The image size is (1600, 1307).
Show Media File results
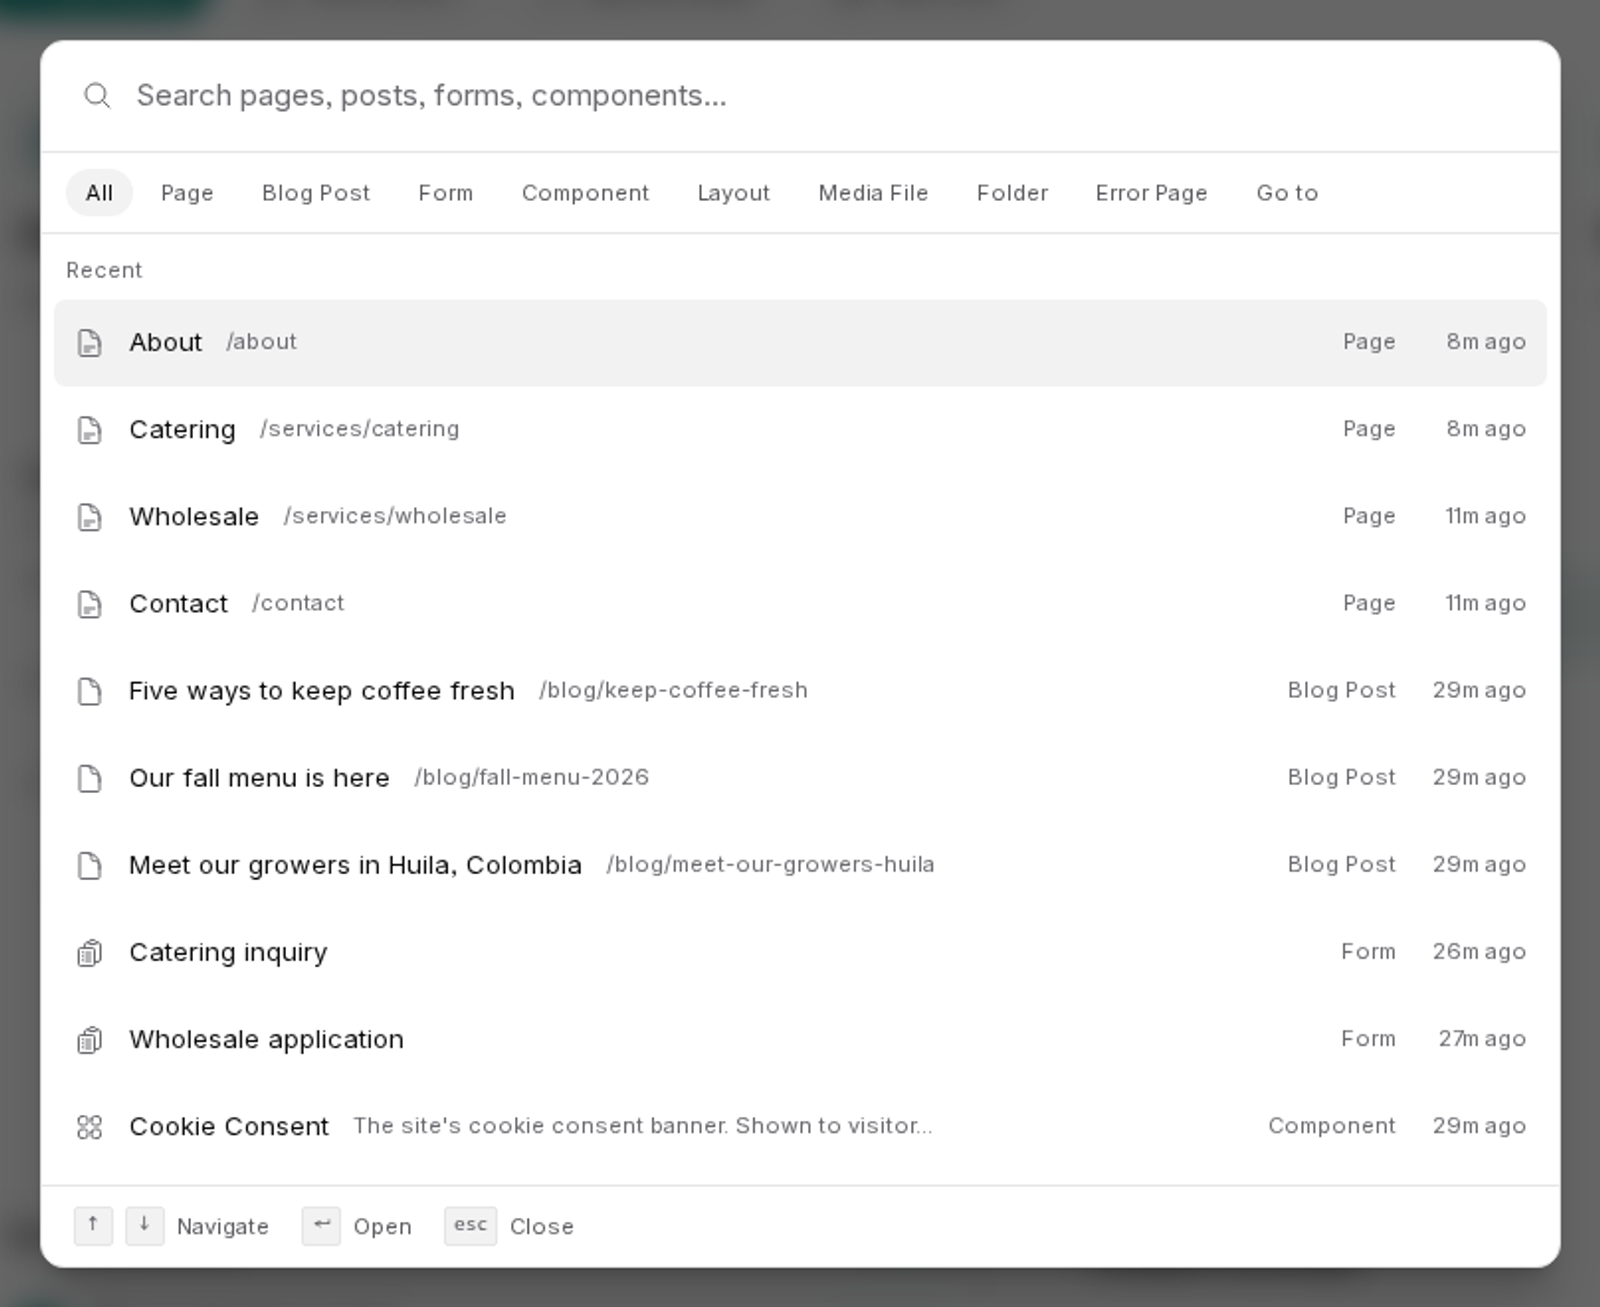873,193
